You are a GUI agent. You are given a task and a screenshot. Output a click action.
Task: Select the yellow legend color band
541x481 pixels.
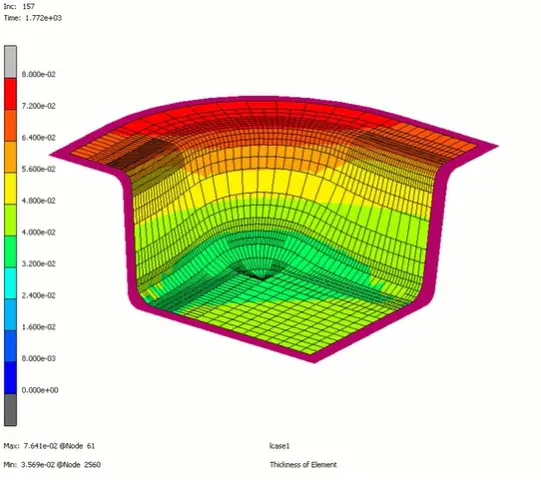pos(10,189)
